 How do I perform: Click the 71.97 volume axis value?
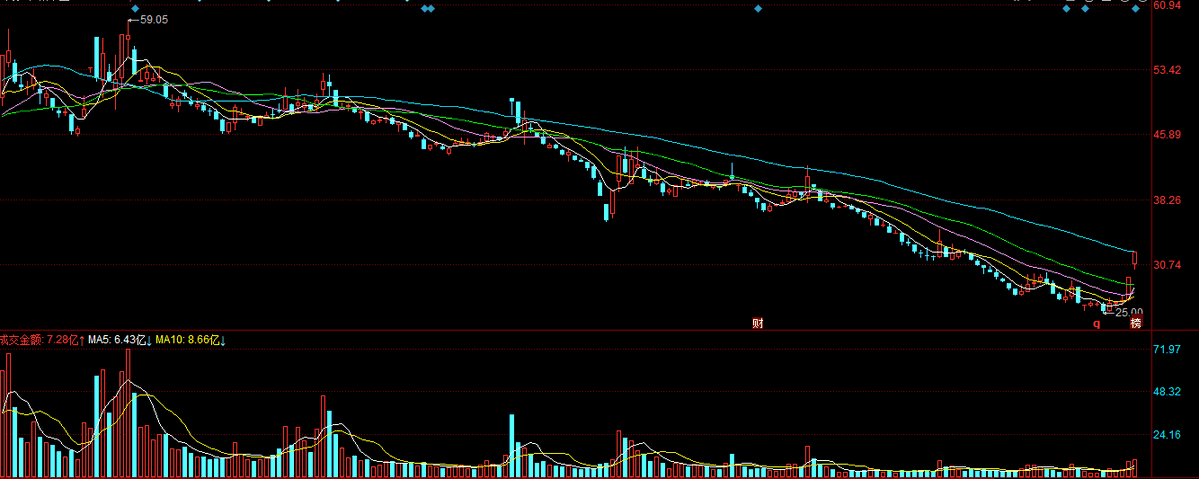click(x=1168, y=350)
